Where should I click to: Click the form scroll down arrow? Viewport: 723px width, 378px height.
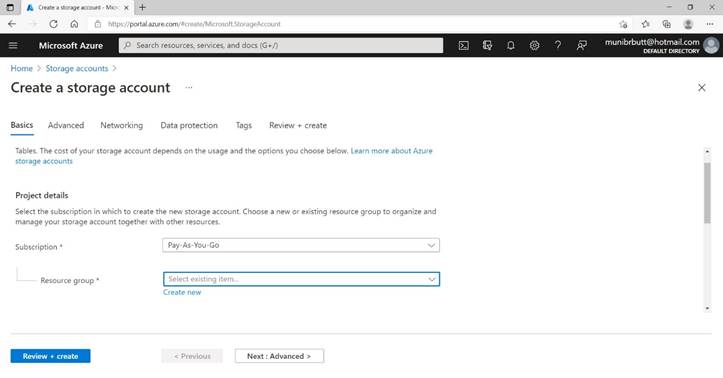[x=707, y=308]
